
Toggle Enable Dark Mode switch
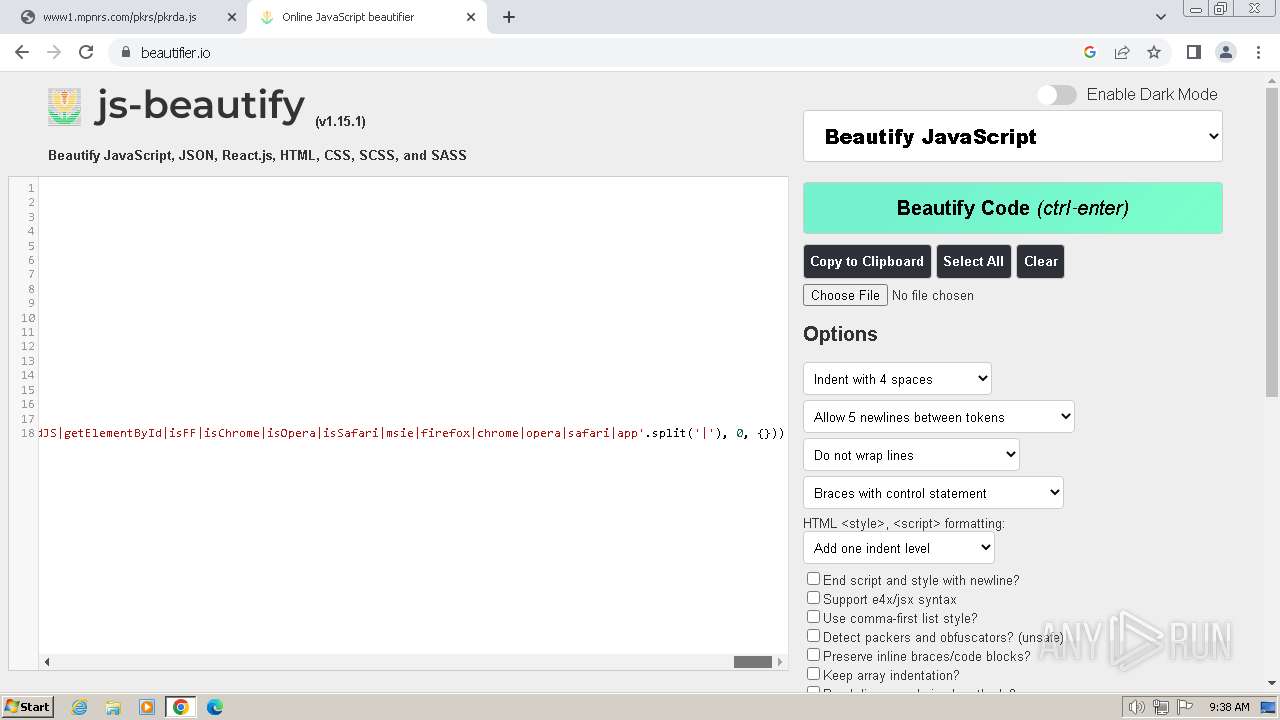click(x=1057, y=95)
